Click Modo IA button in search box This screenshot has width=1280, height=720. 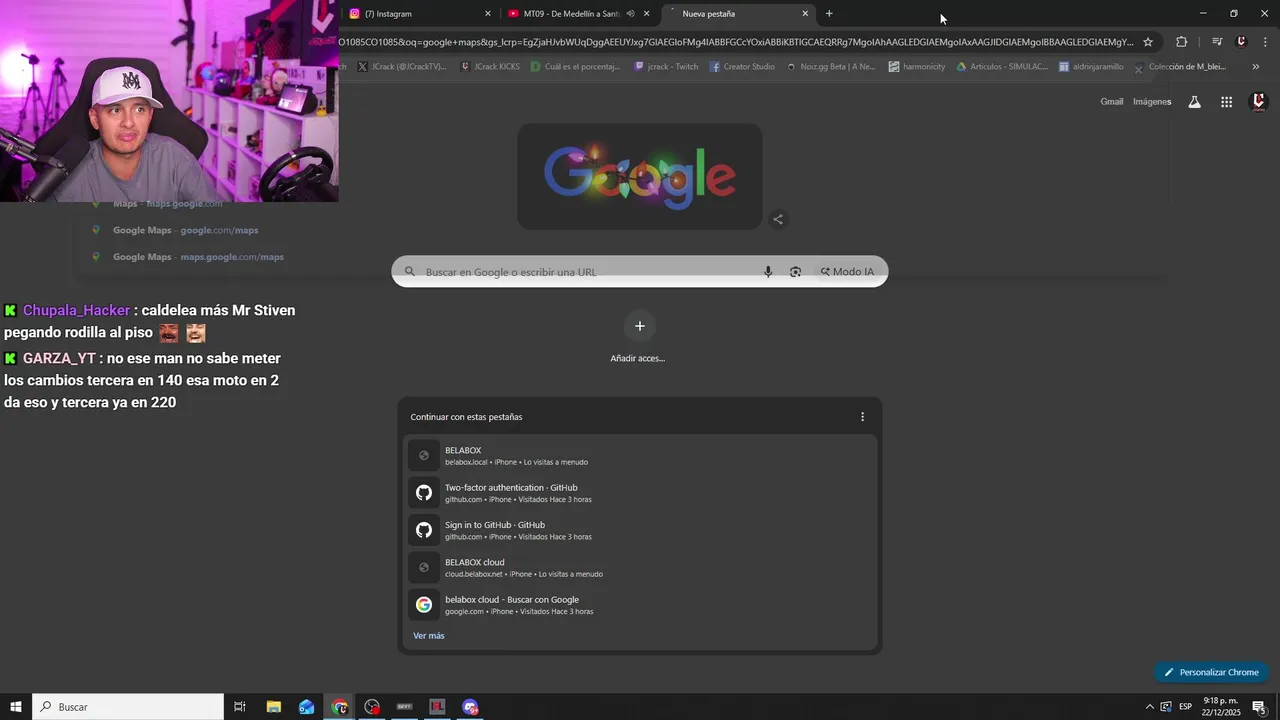pyautogui.click(x=847, y=272)
